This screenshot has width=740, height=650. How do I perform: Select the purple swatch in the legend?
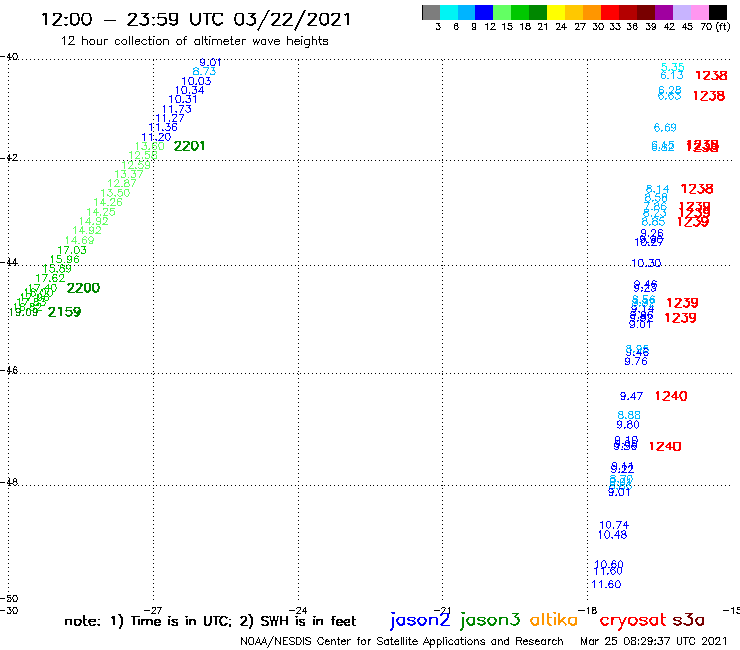[664, 12]
